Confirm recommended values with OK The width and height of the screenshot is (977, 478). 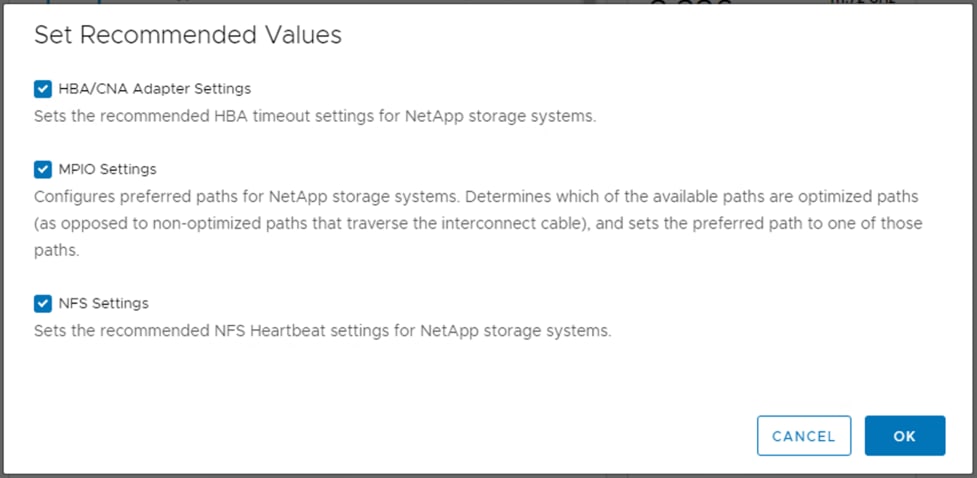904,436
